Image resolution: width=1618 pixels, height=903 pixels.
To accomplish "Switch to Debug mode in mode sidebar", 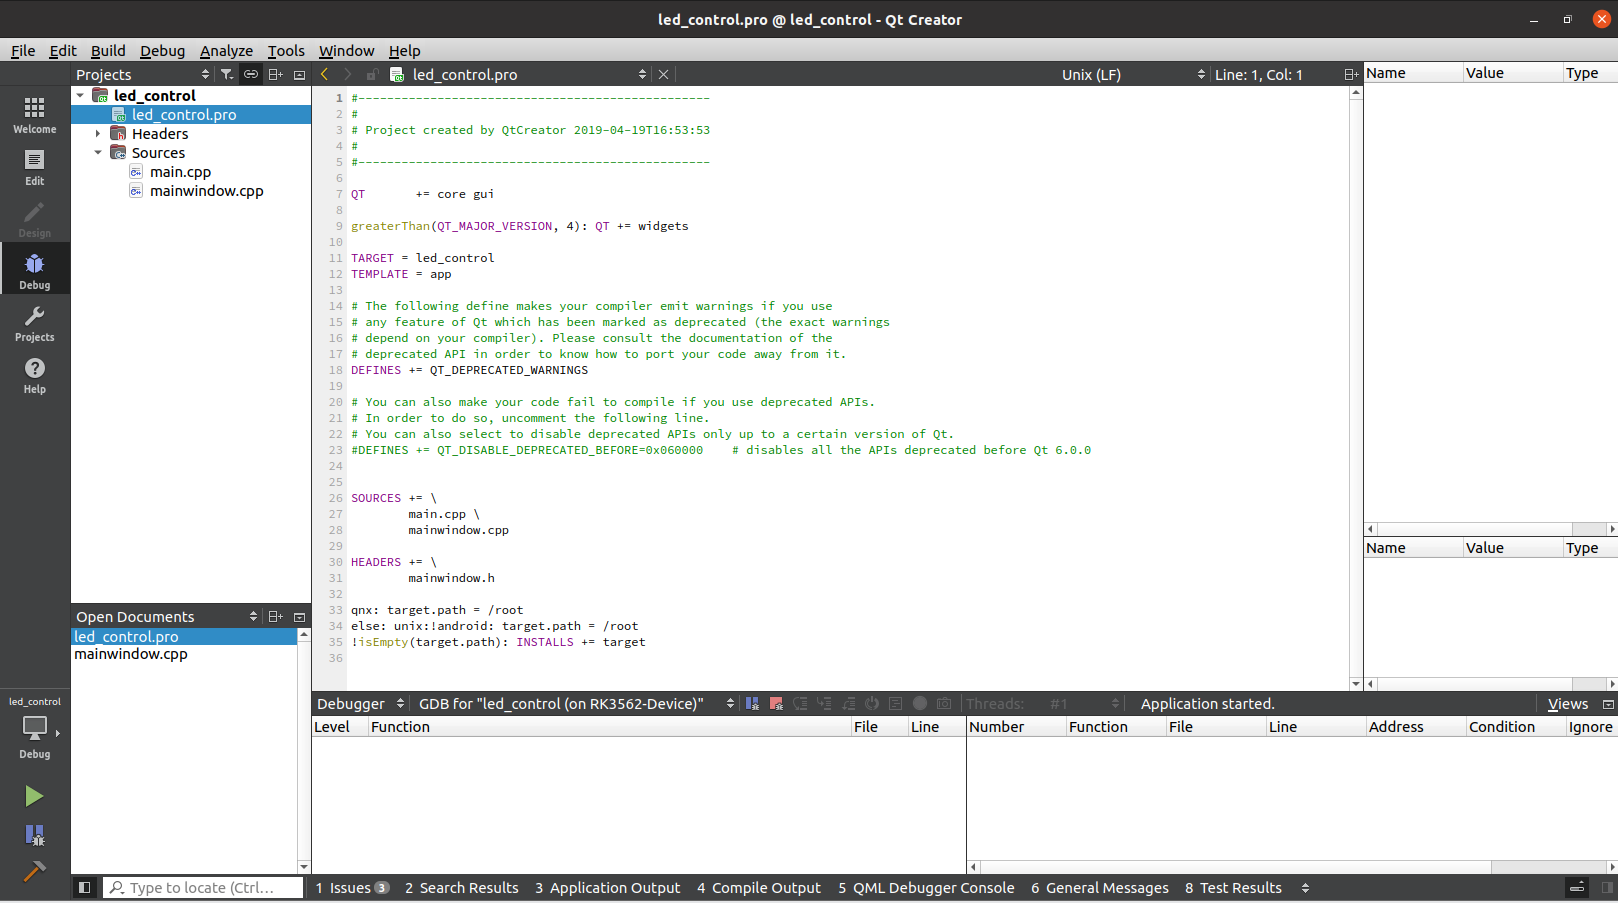I will pos(35,270).
